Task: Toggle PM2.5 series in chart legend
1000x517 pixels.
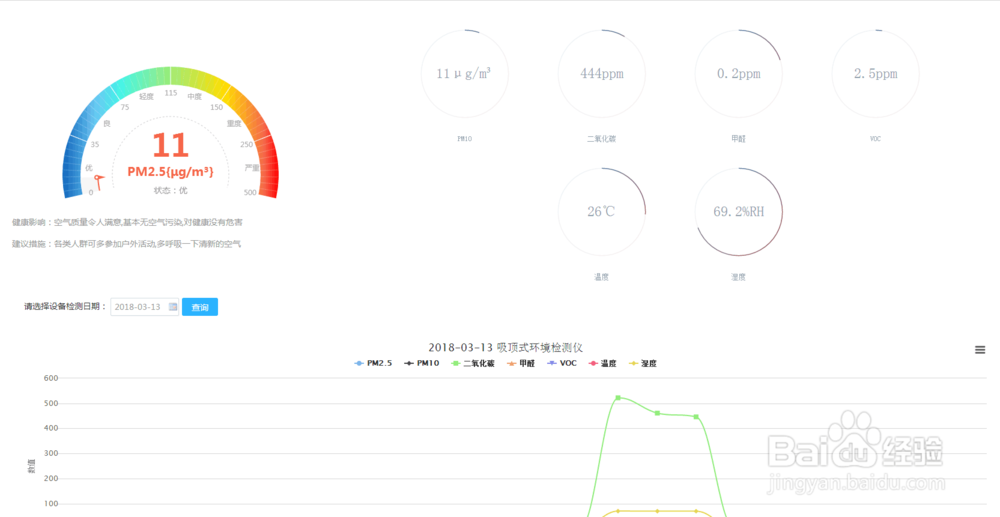Action: click(373, 363)
